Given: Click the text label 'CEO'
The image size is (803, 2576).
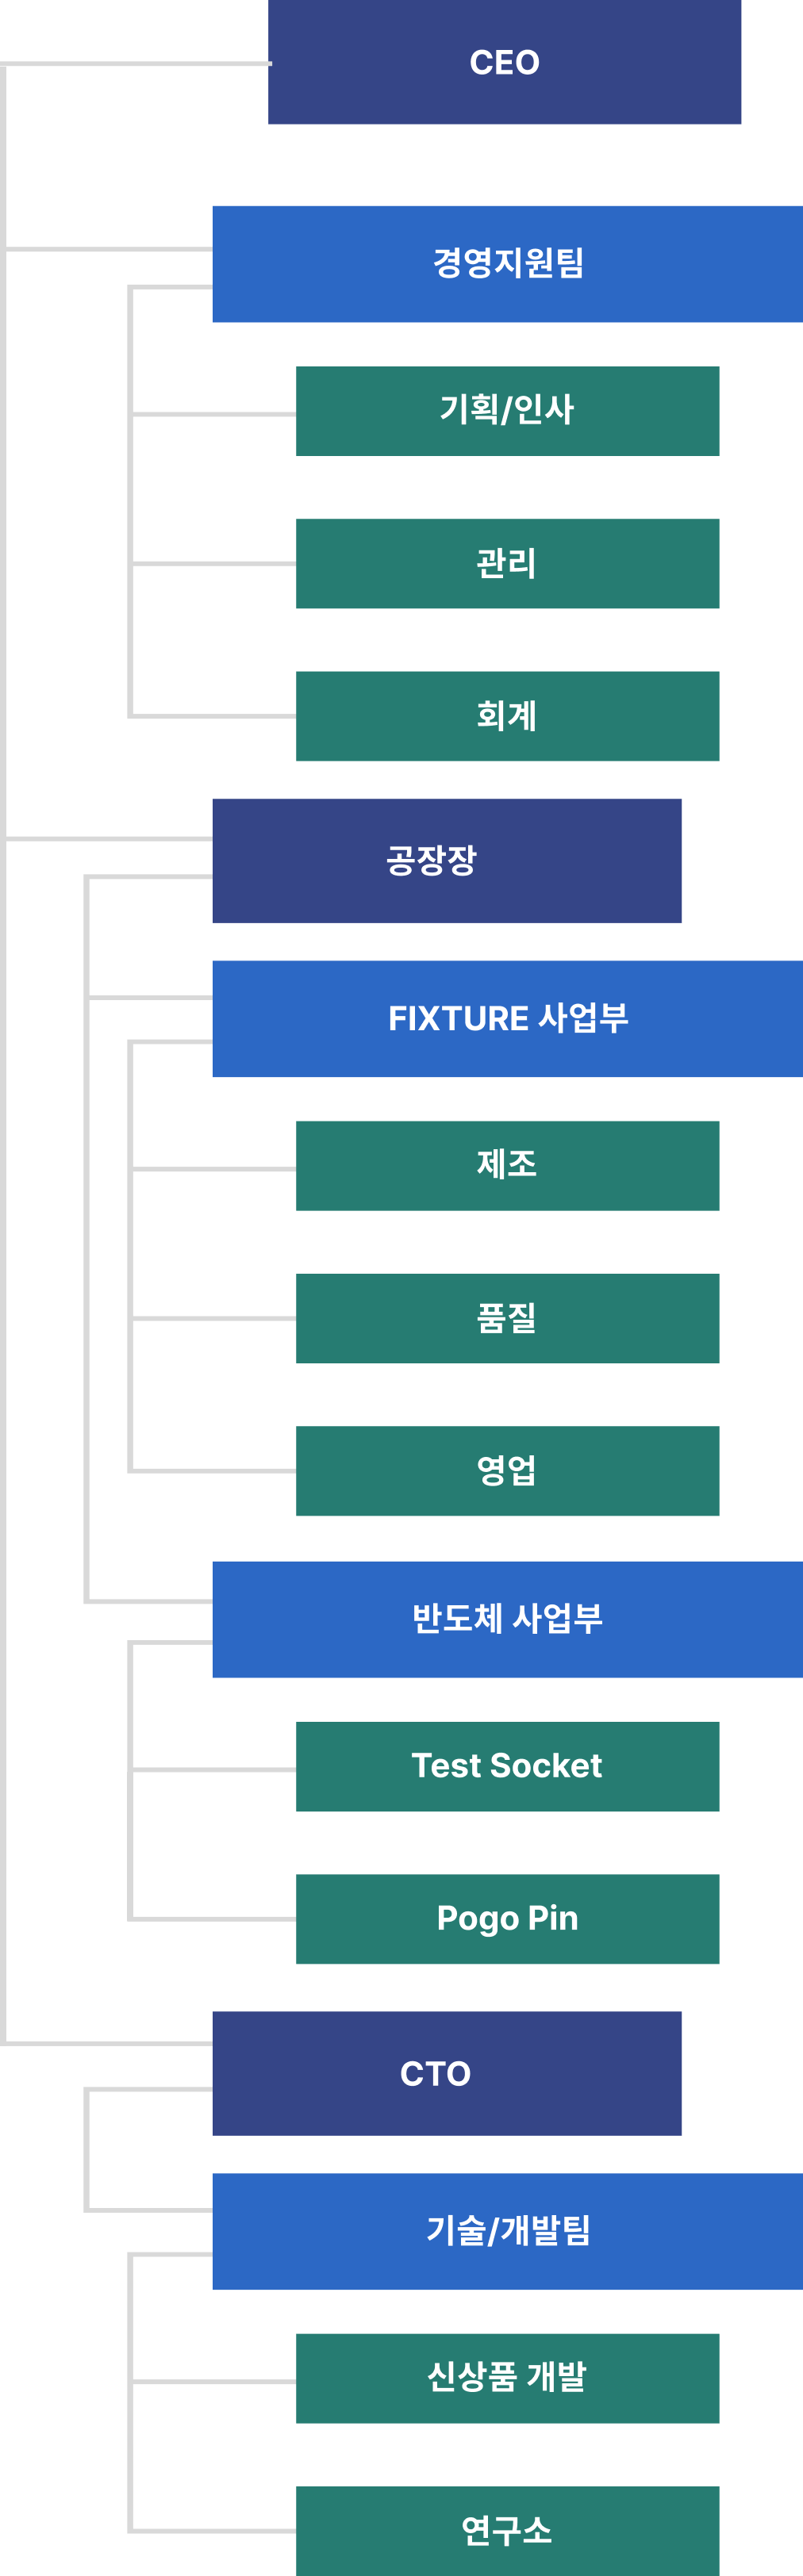Looking at the screenshot, I should [504, 62].
